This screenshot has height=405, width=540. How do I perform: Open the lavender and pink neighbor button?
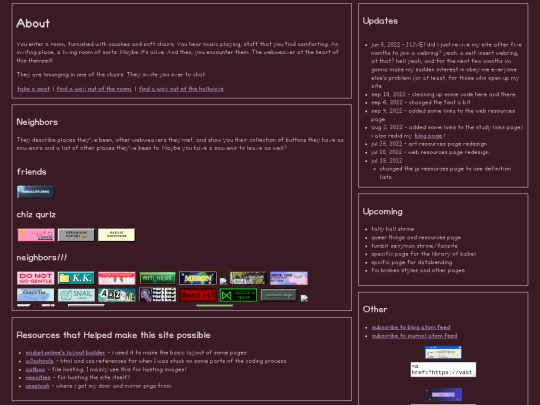tap(289, 278)
